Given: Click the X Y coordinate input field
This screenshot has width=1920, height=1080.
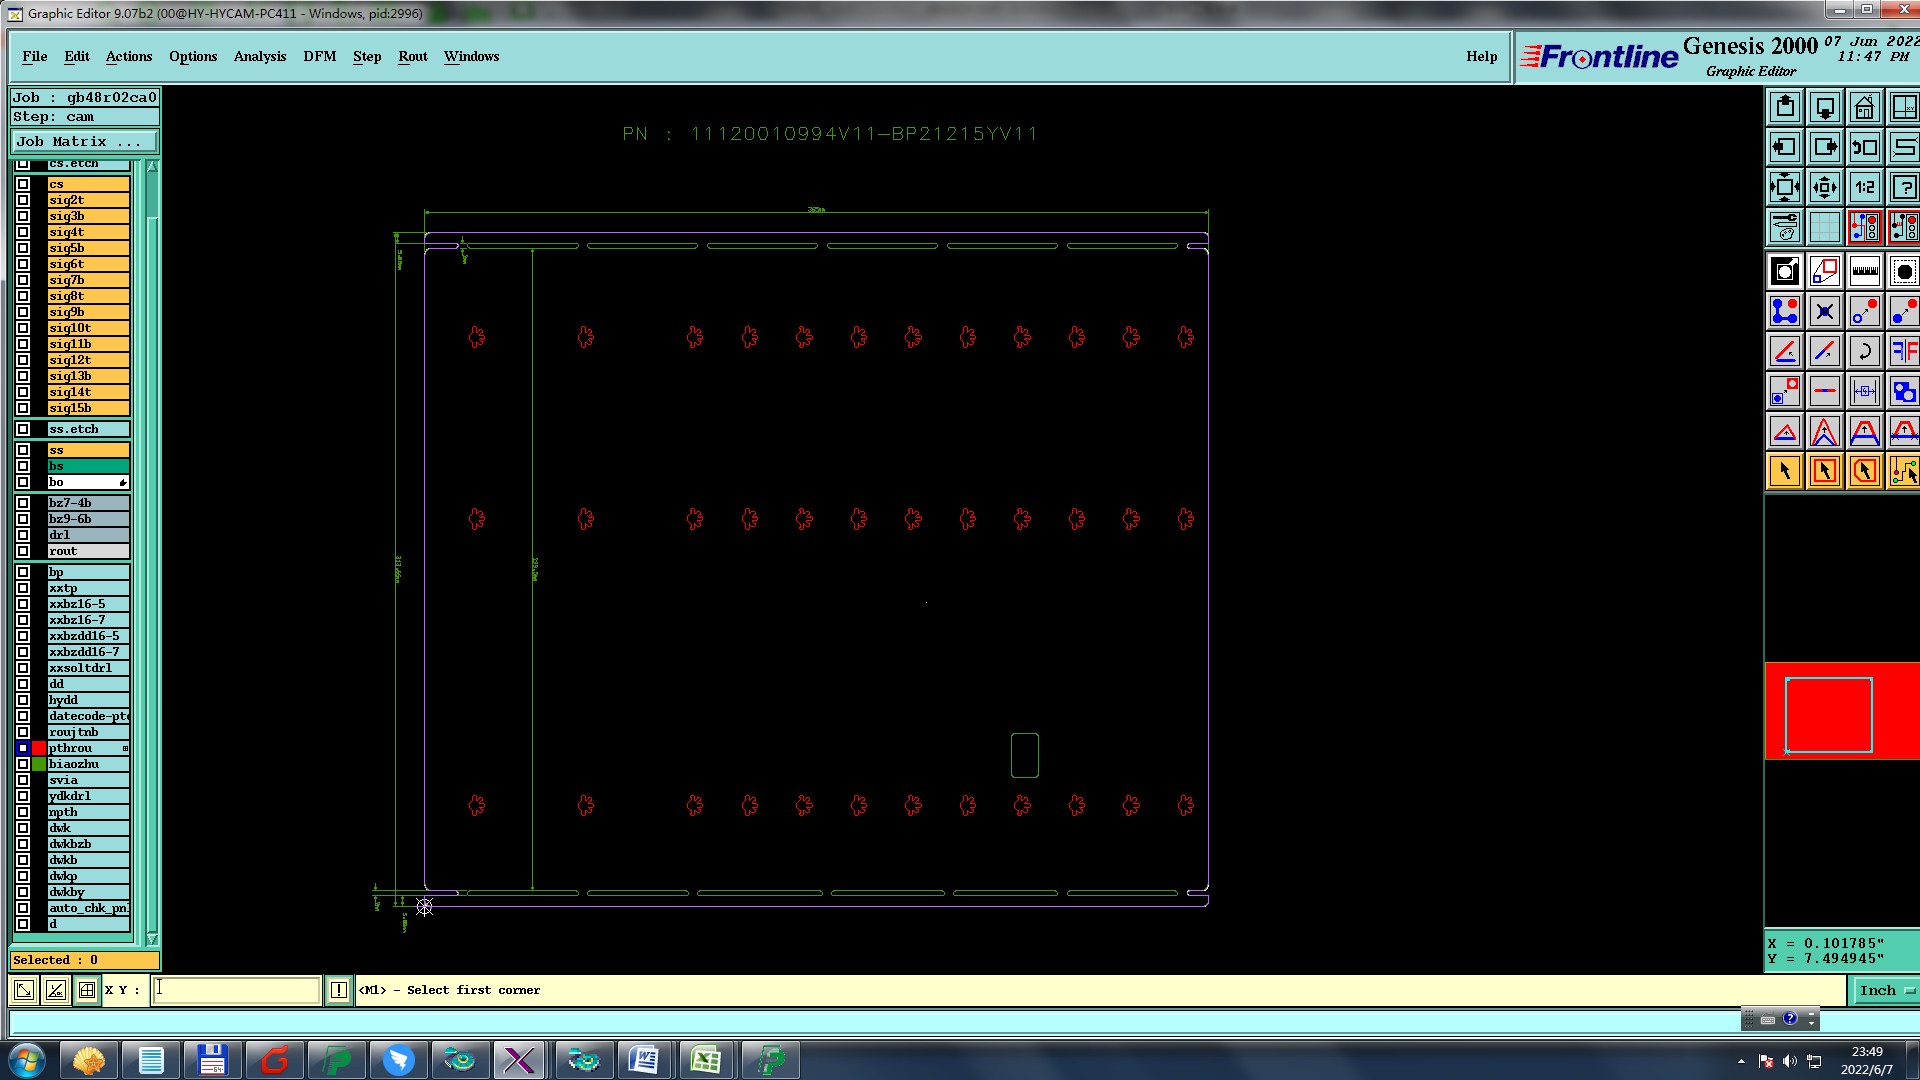Looking at the screenshot, I should coord(237,990).
